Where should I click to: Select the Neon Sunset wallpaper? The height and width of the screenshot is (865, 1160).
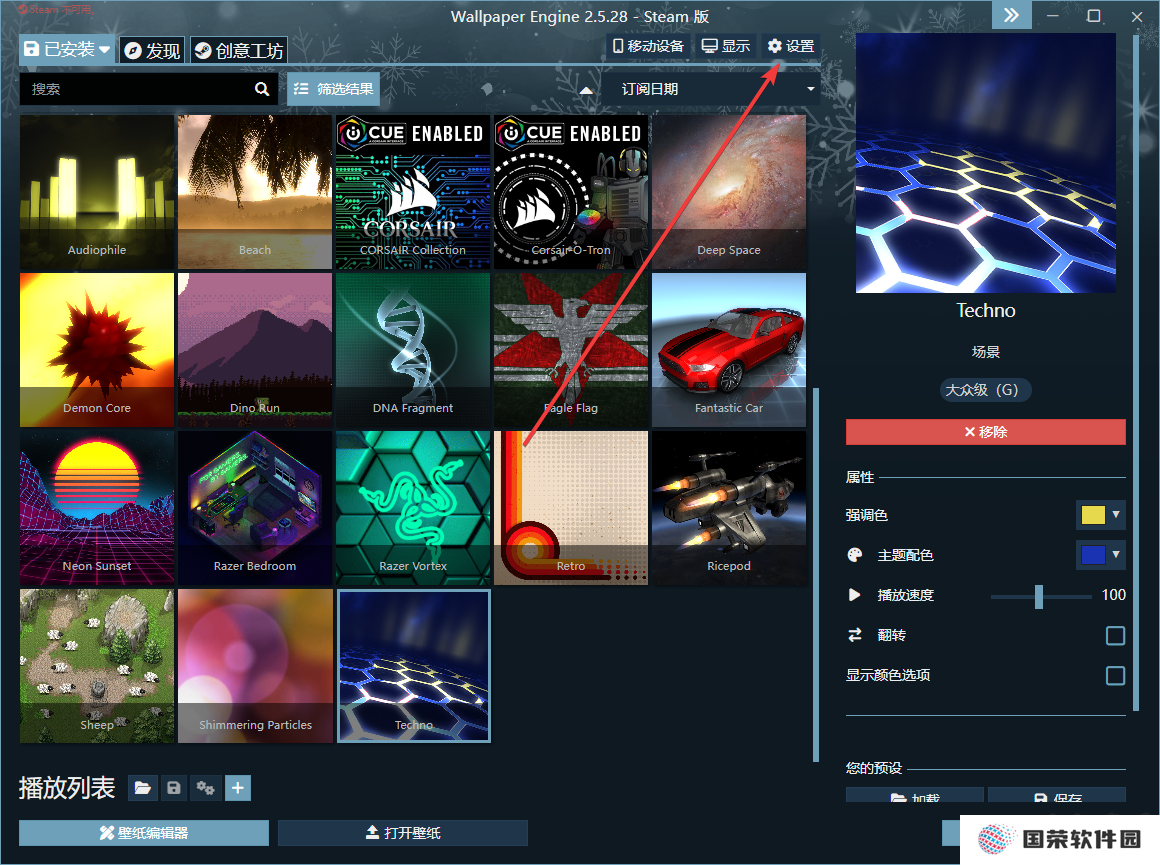click(97, 508)
